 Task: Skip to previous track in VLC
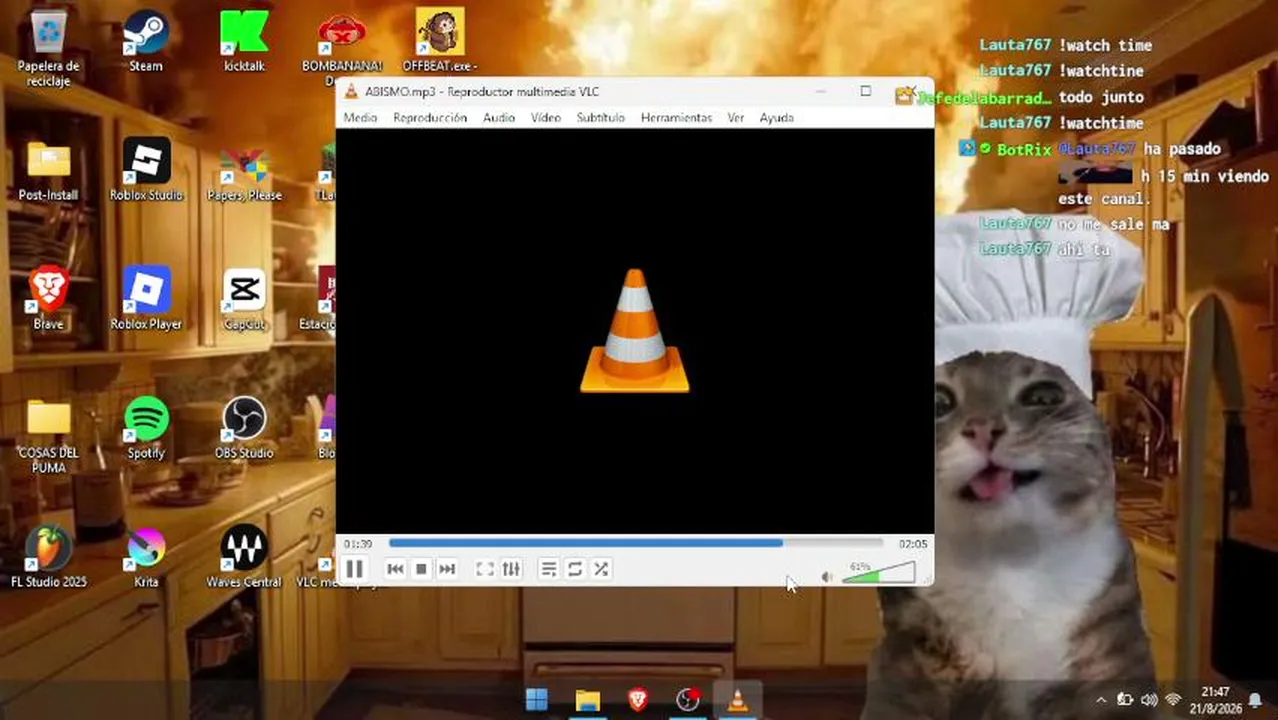pos(395,569)
